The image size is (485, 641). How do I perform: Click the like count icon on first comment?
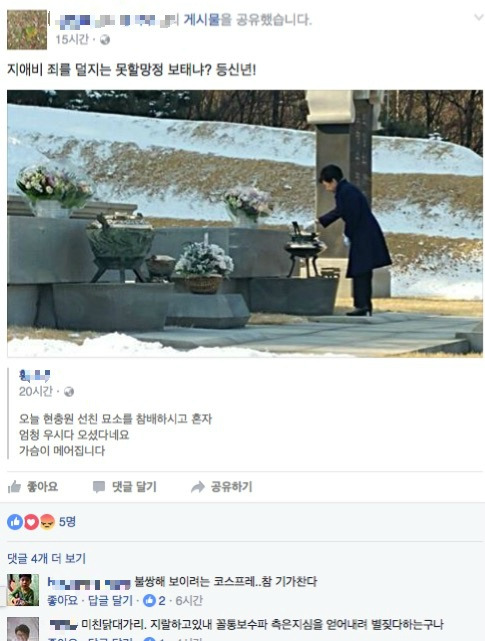pos(150,600)
